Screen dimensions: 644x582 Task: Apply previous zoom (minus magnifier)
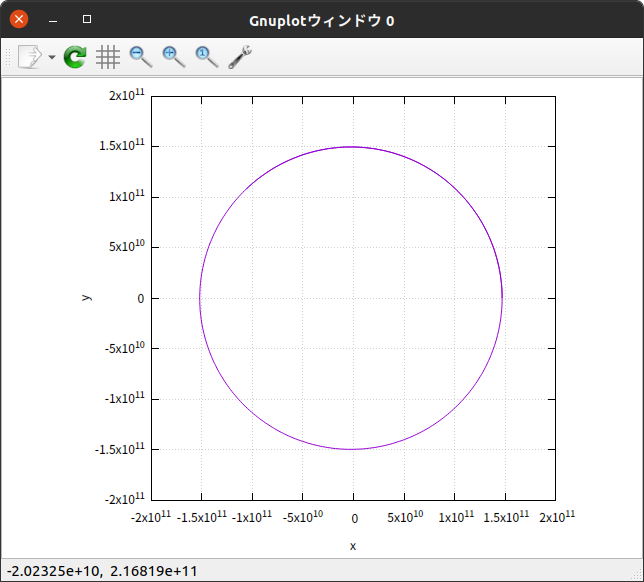tap(141, 57)
